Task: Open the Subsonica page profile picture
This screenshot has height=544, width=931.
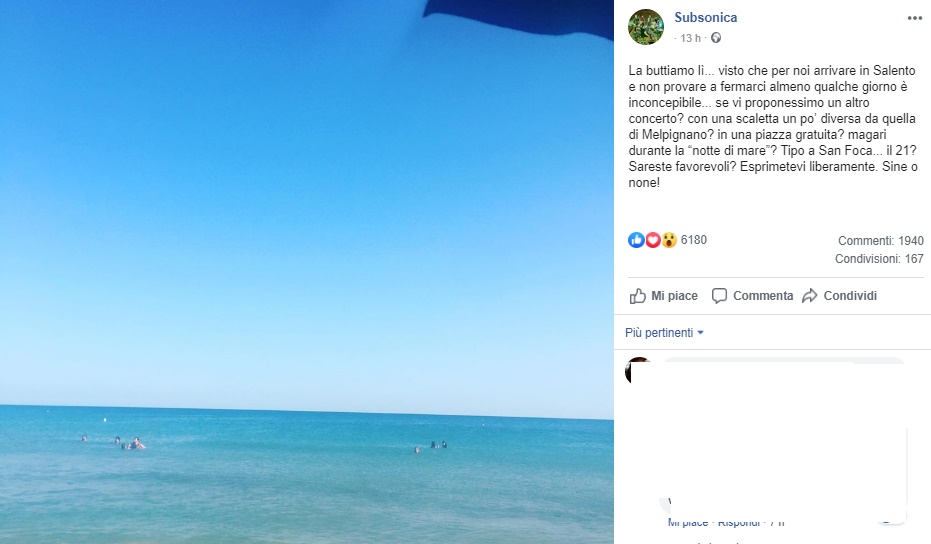Action: 646,27
